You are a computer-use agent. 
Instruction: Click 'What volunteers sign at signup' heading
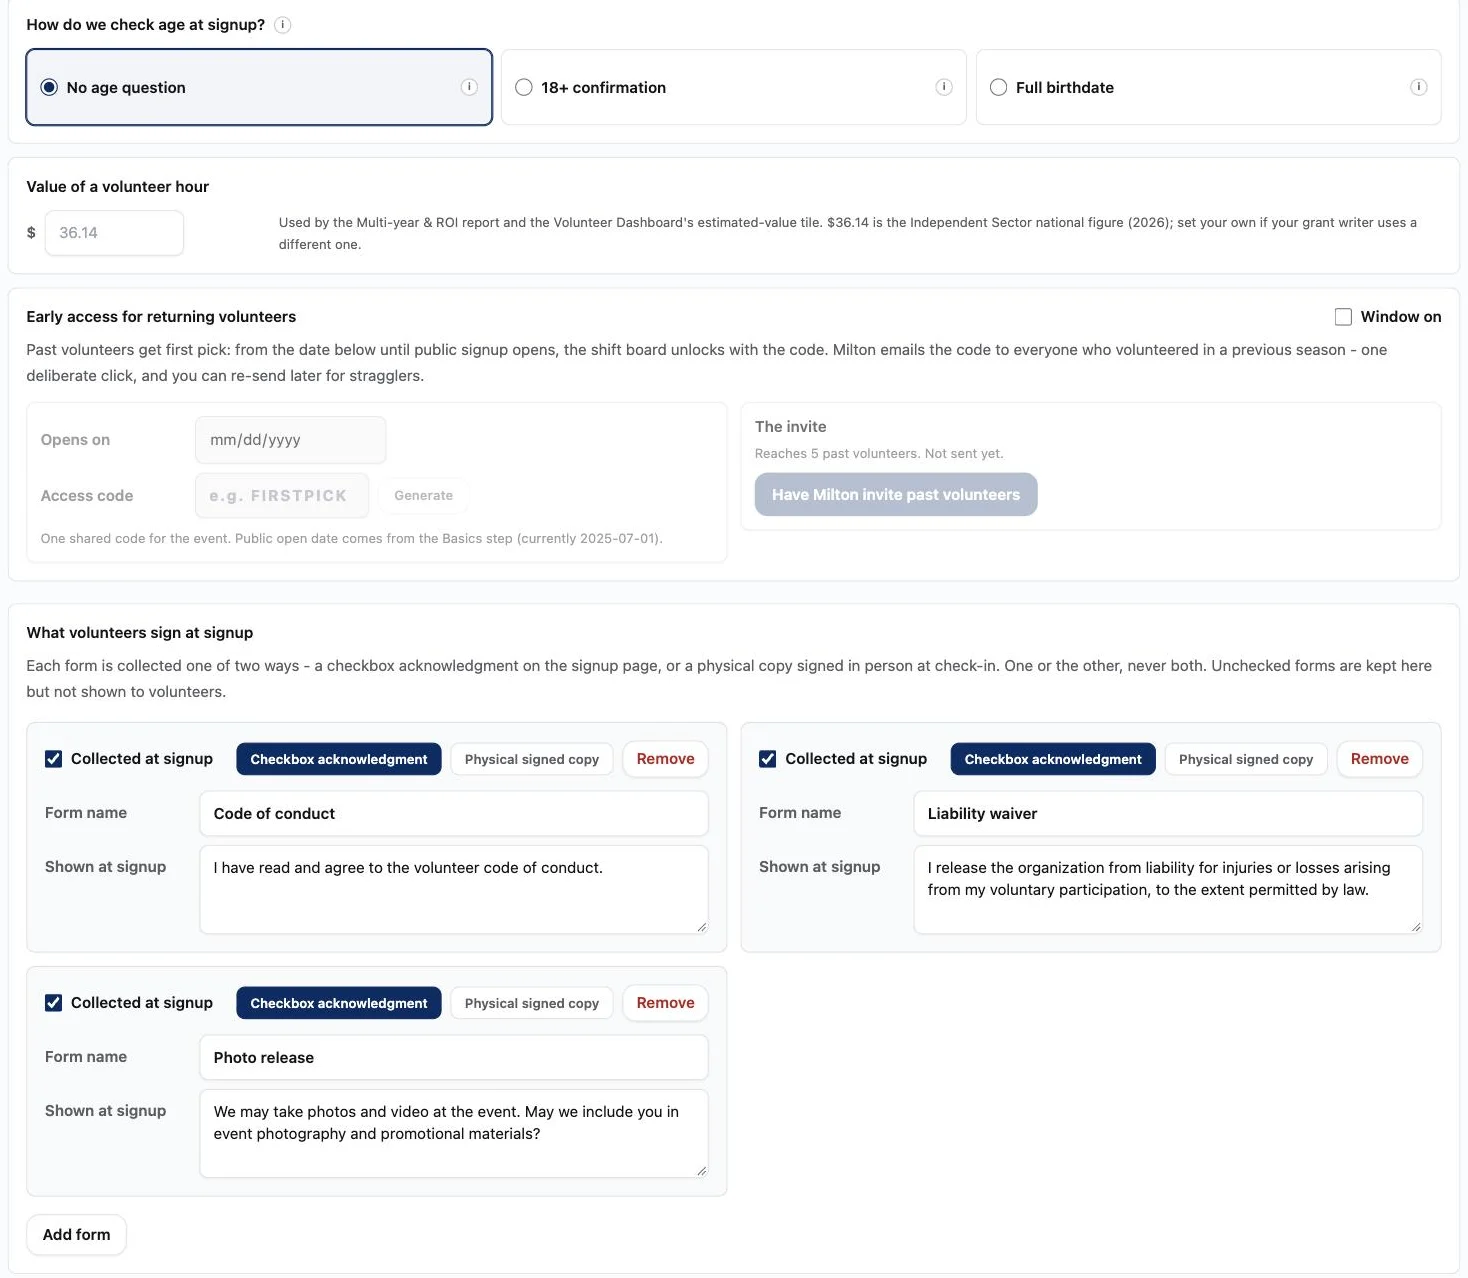coord(140,633)
